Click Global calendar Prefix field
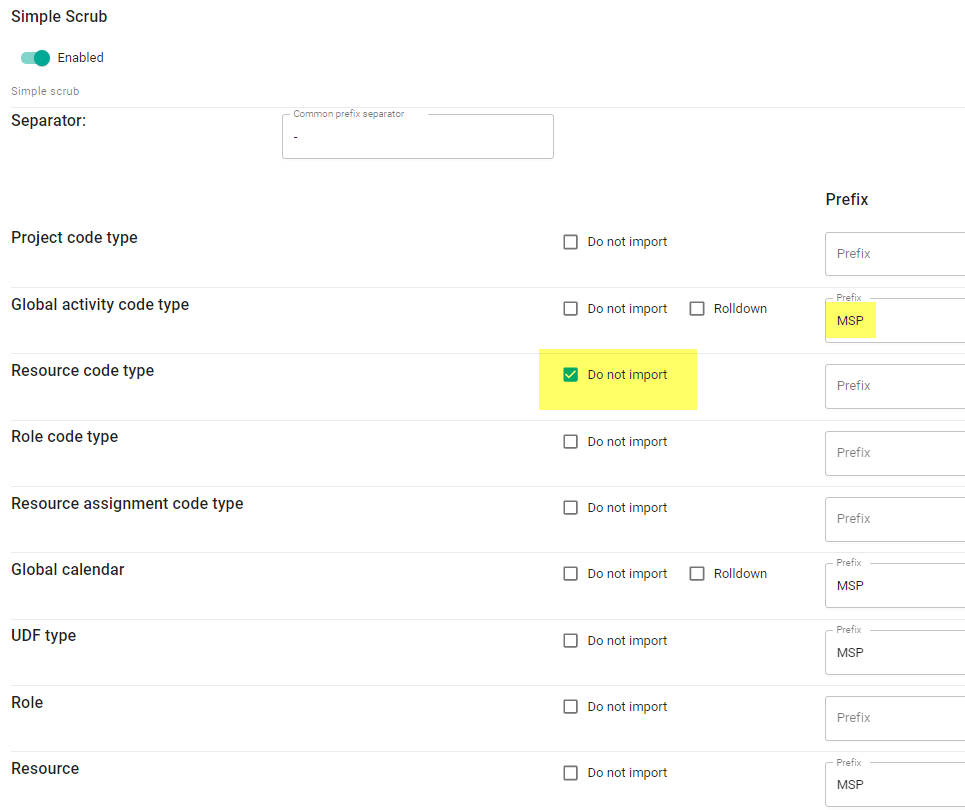This screenshot has width=965, height=810. pos(895,586)
